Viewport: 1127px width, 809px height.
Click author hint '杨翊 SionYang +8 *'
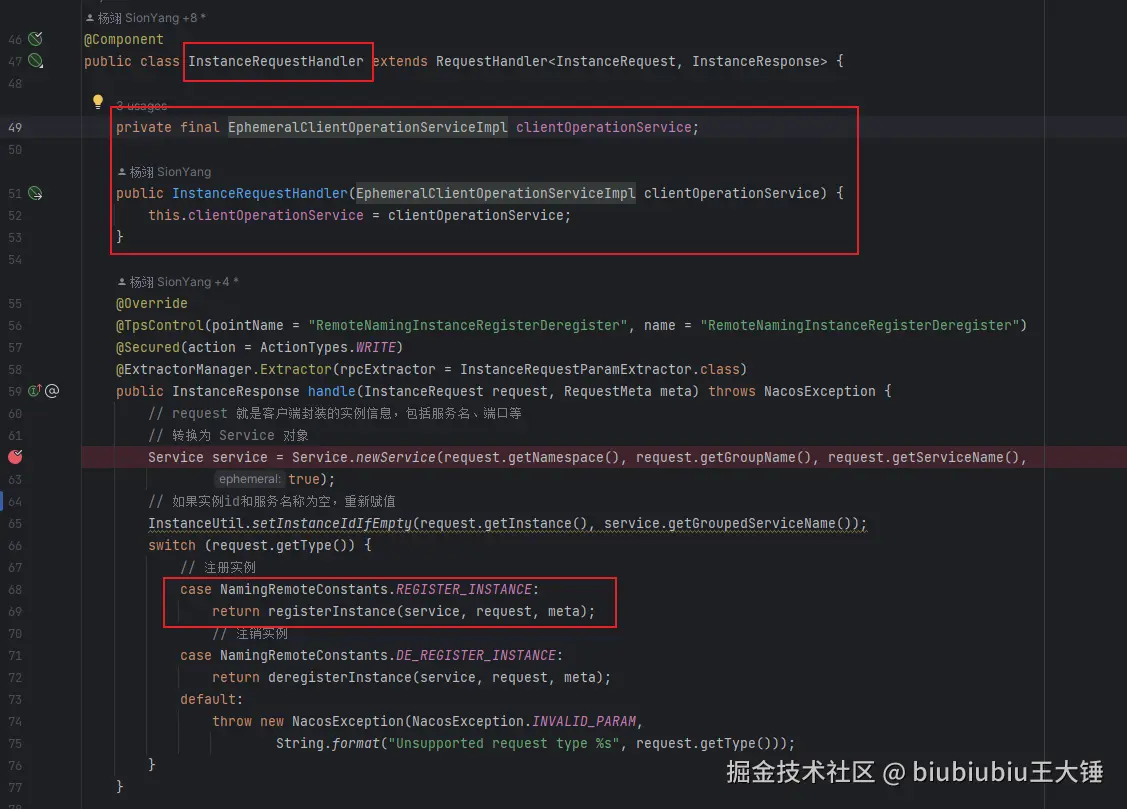point(146,17)
